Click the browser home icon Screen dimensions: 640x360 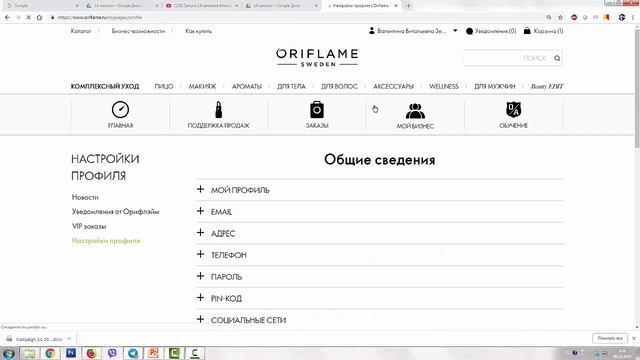(x=39, y=18)
